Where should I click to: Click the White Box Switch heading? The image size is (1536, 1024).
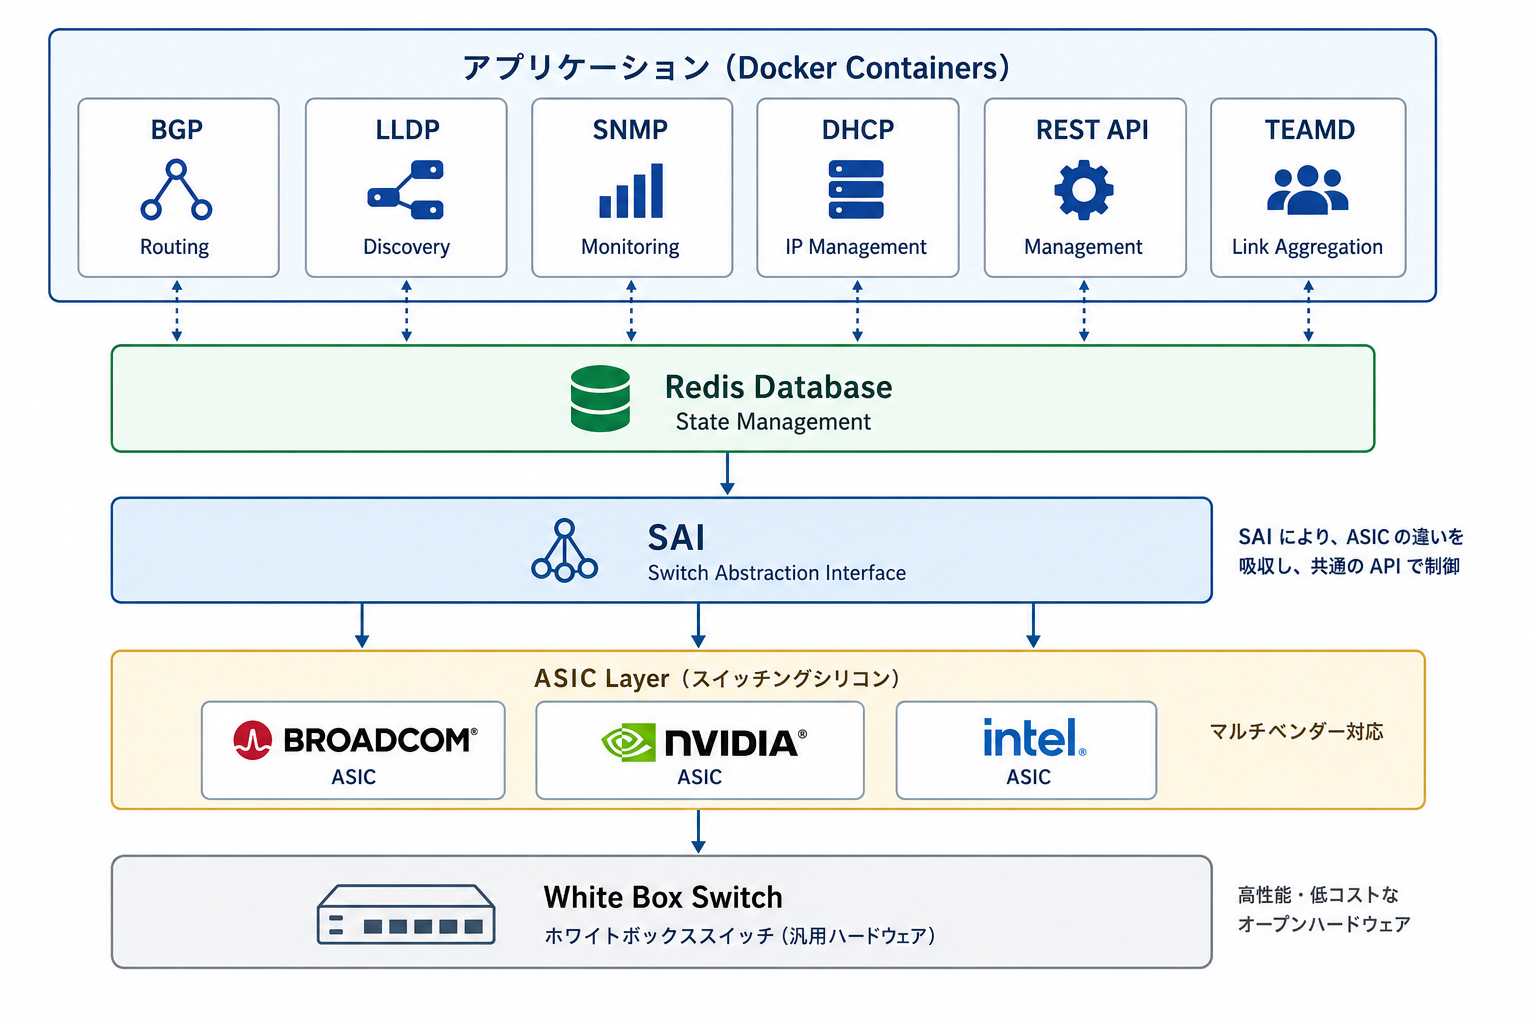(x=663, y=897)
